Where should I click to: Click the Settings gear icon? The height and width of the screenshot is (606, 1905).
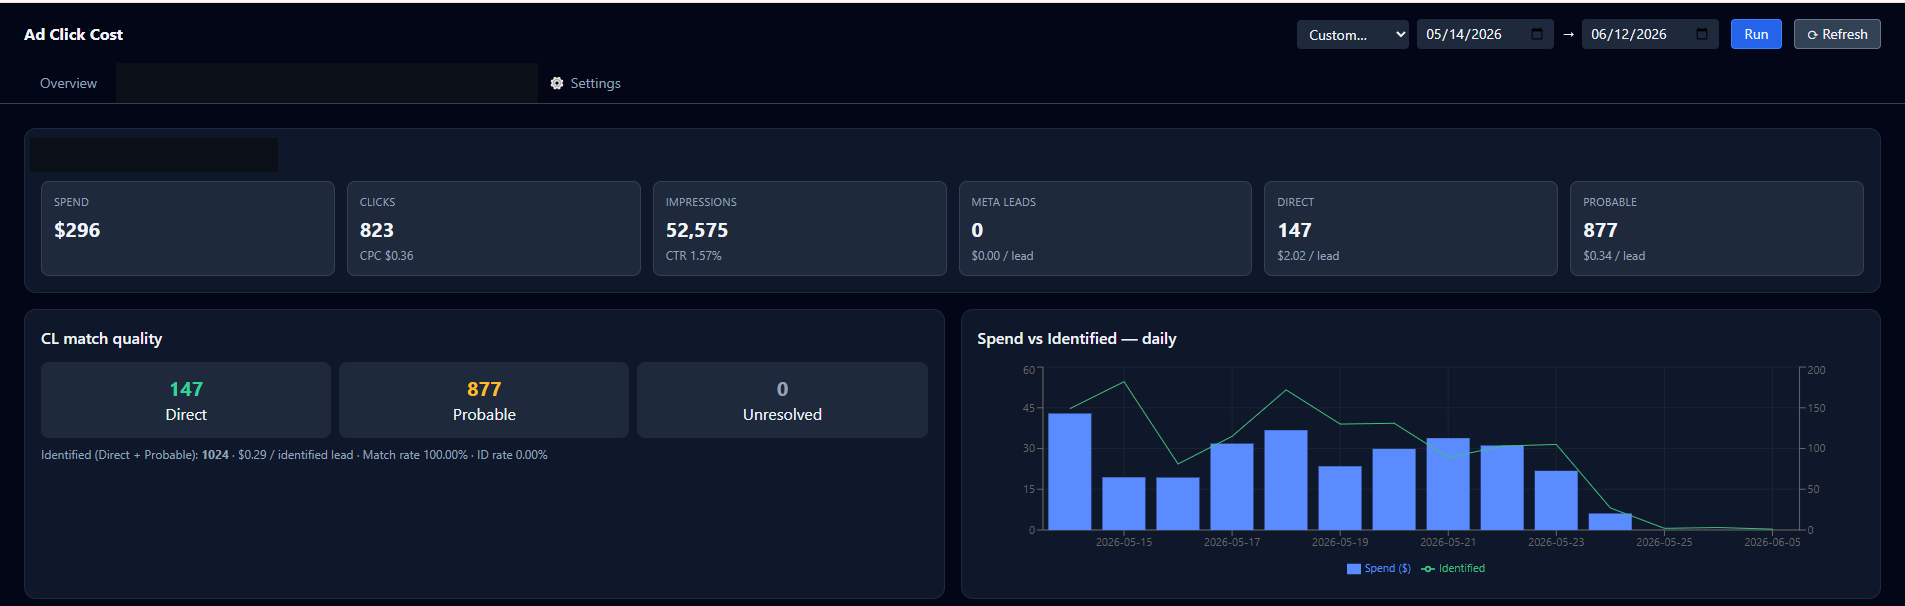click(x=557, y=83)
